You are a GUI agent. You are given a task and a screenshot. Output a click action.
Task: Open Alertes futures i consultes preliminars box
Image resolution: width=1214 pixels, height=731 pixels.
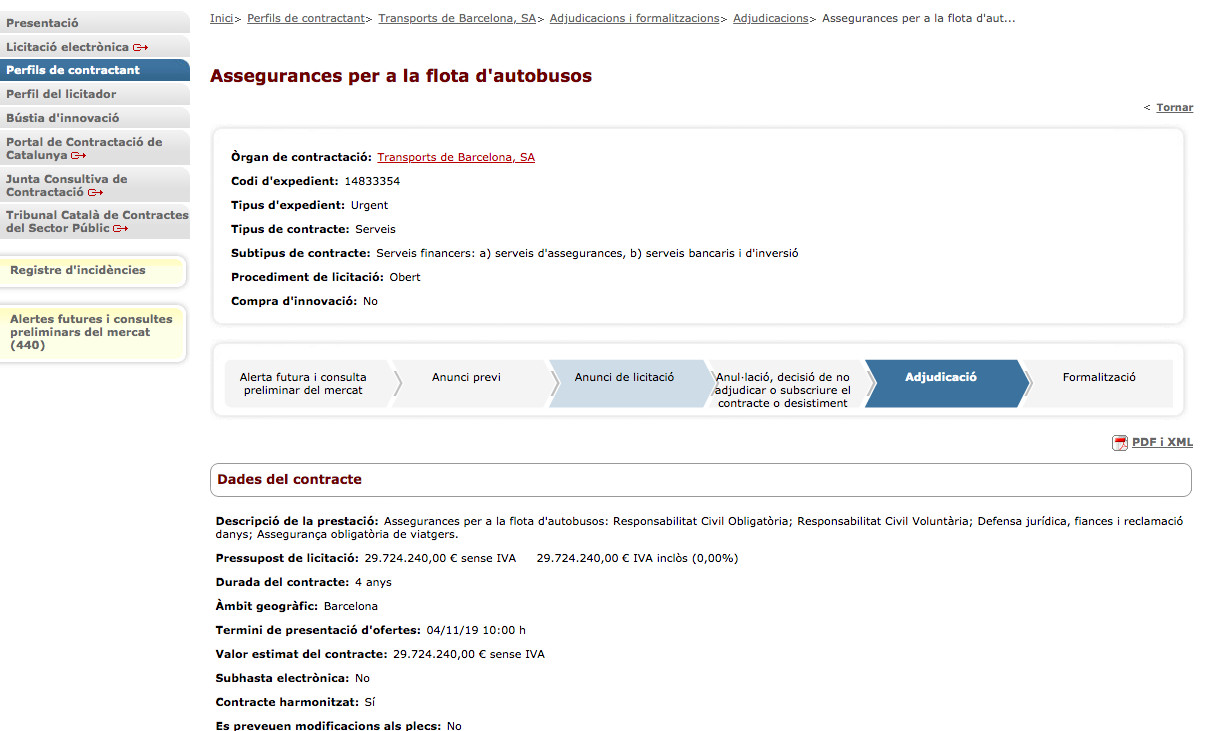[91, 332]
